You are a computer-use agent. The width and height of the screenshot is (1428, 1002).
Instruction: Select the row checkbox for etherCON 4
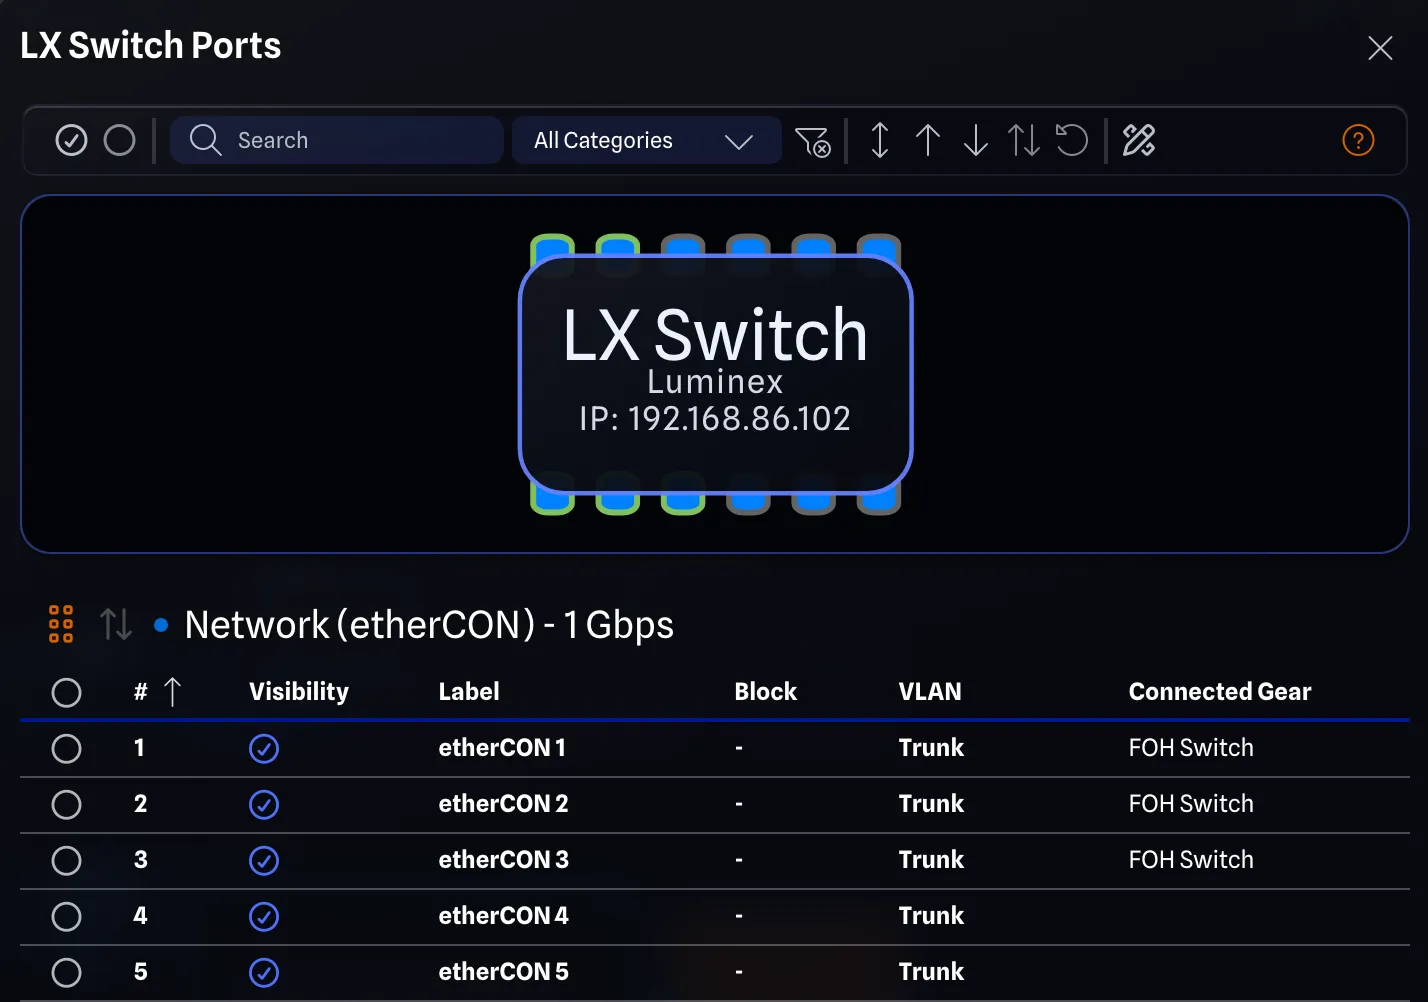click(x=66, y=916)
